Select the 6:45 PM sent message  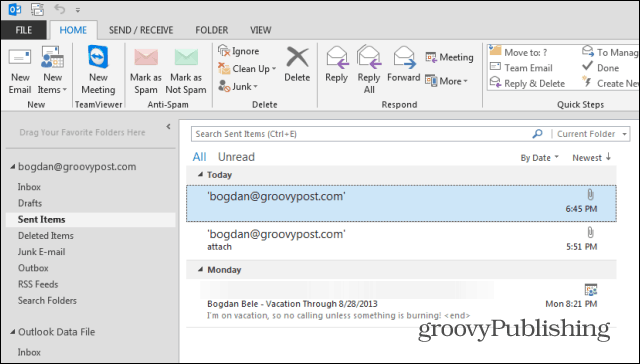pos(401,203)
